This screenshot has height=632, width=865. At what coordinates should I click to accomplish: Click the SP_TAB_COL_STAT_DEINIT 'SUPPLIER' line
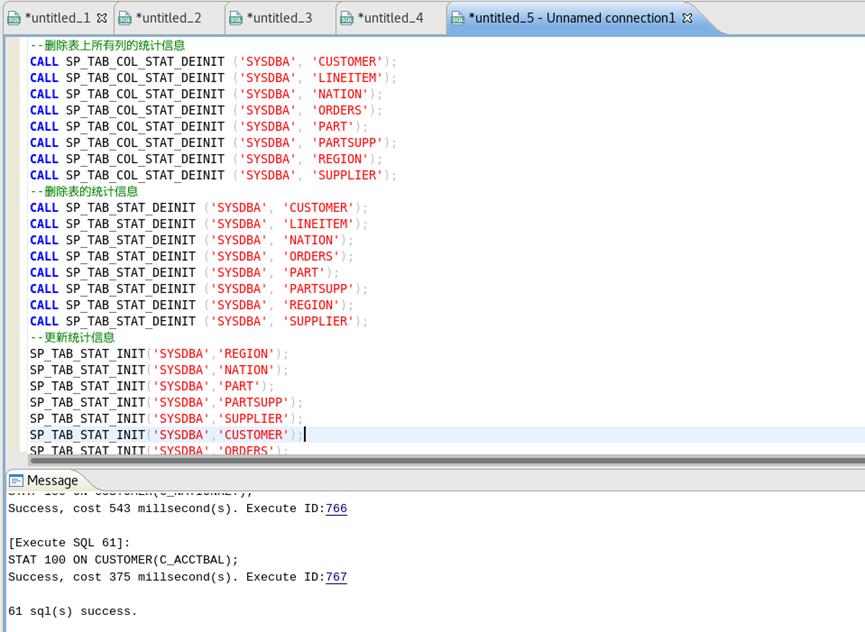click(x=213, y=175)
